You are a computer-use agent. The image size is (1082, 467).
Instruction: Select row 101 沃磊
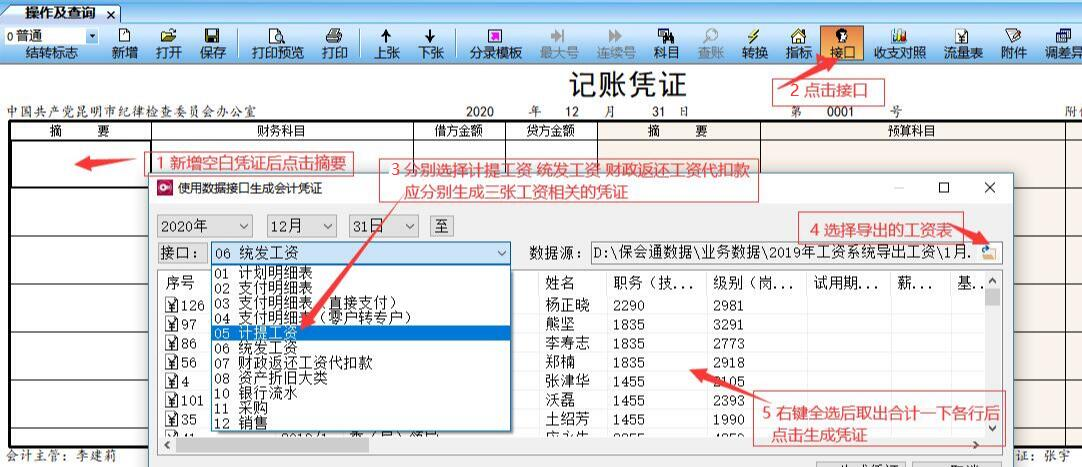572,401
